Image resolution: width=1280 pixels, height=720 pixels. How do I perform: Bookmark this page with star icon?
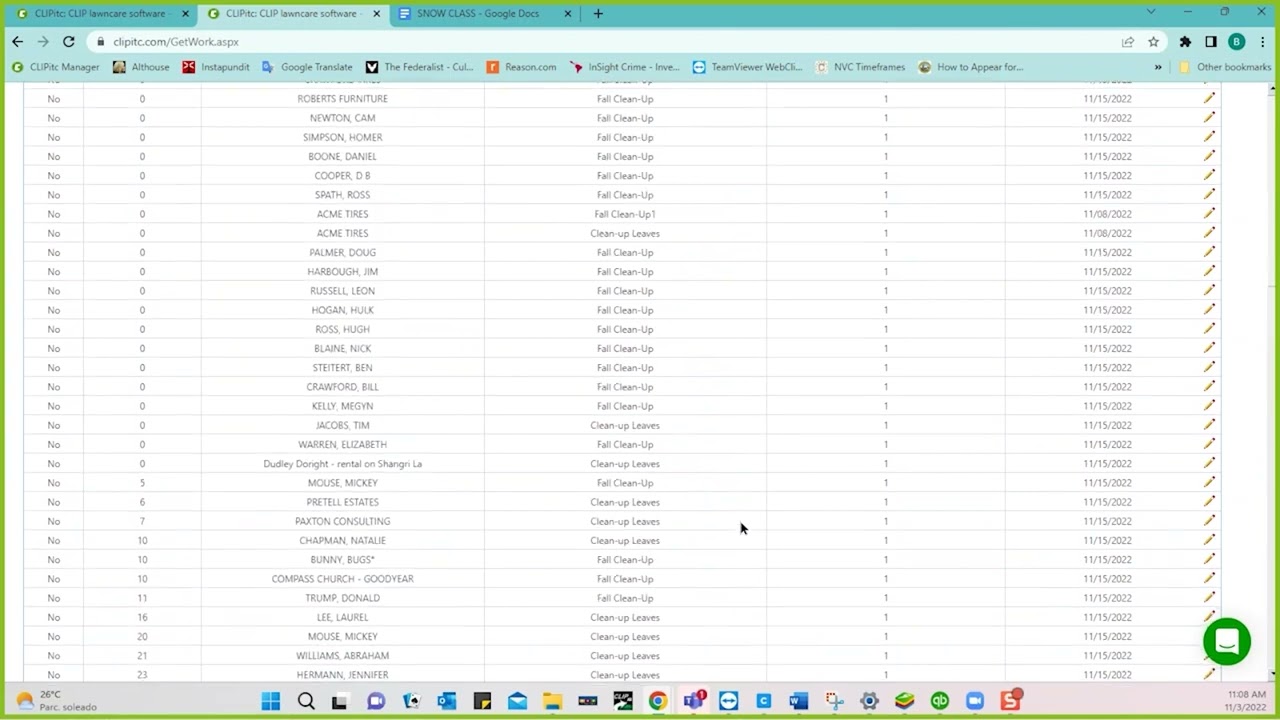1153,41
